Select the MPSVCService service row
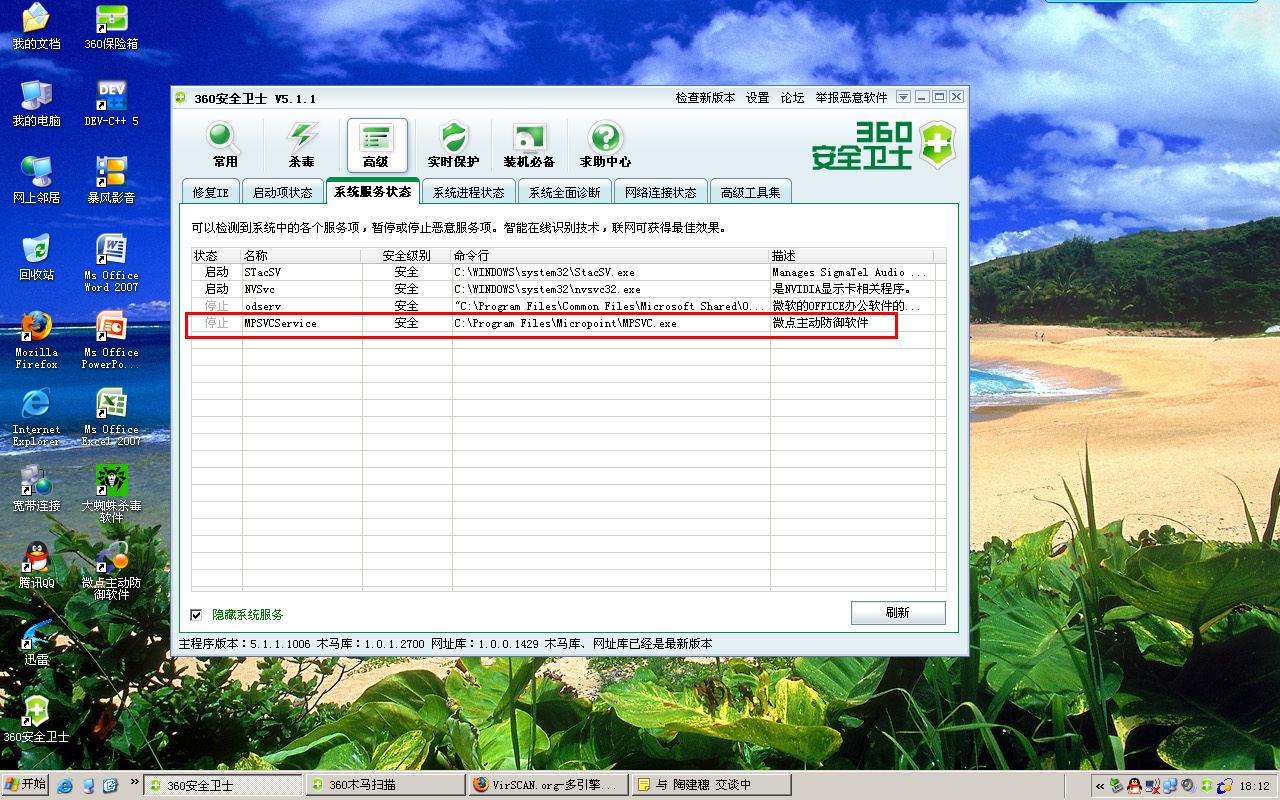The width and height of the screenshot is (1280, 800). coord(568,323)
